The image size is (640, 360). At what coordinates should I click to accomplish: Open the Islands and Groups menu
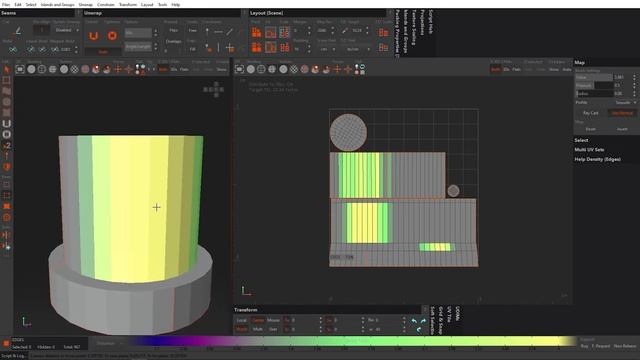(58, 4)
